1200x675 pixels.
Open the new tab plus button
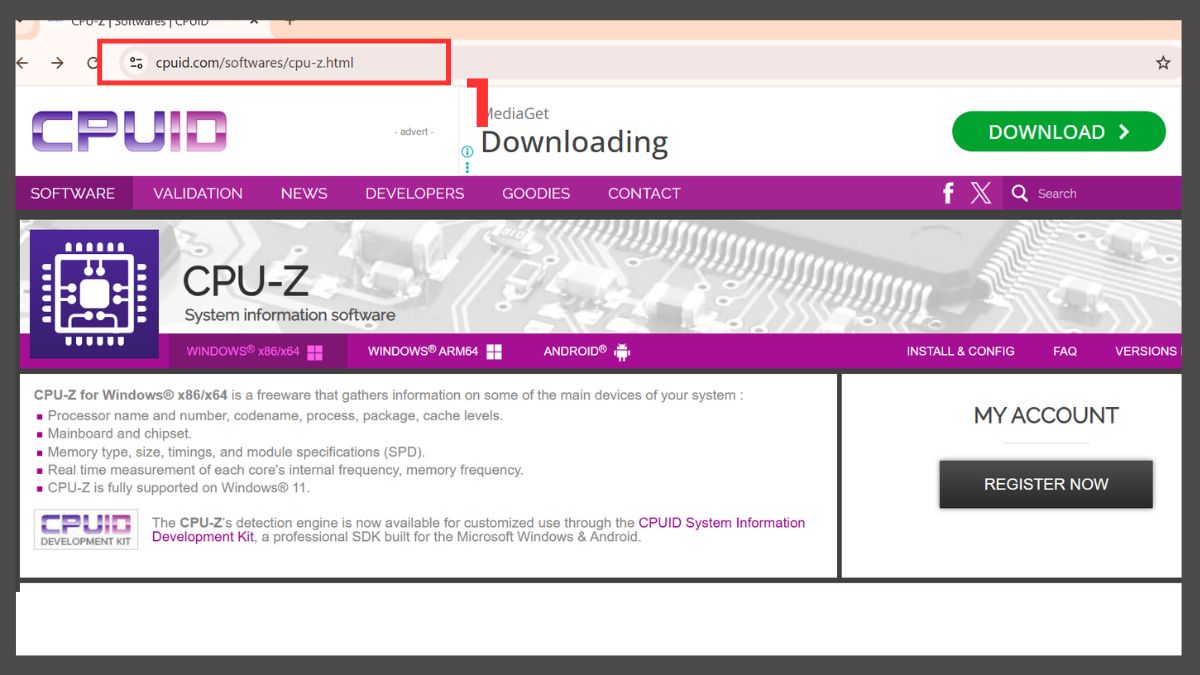290,21
